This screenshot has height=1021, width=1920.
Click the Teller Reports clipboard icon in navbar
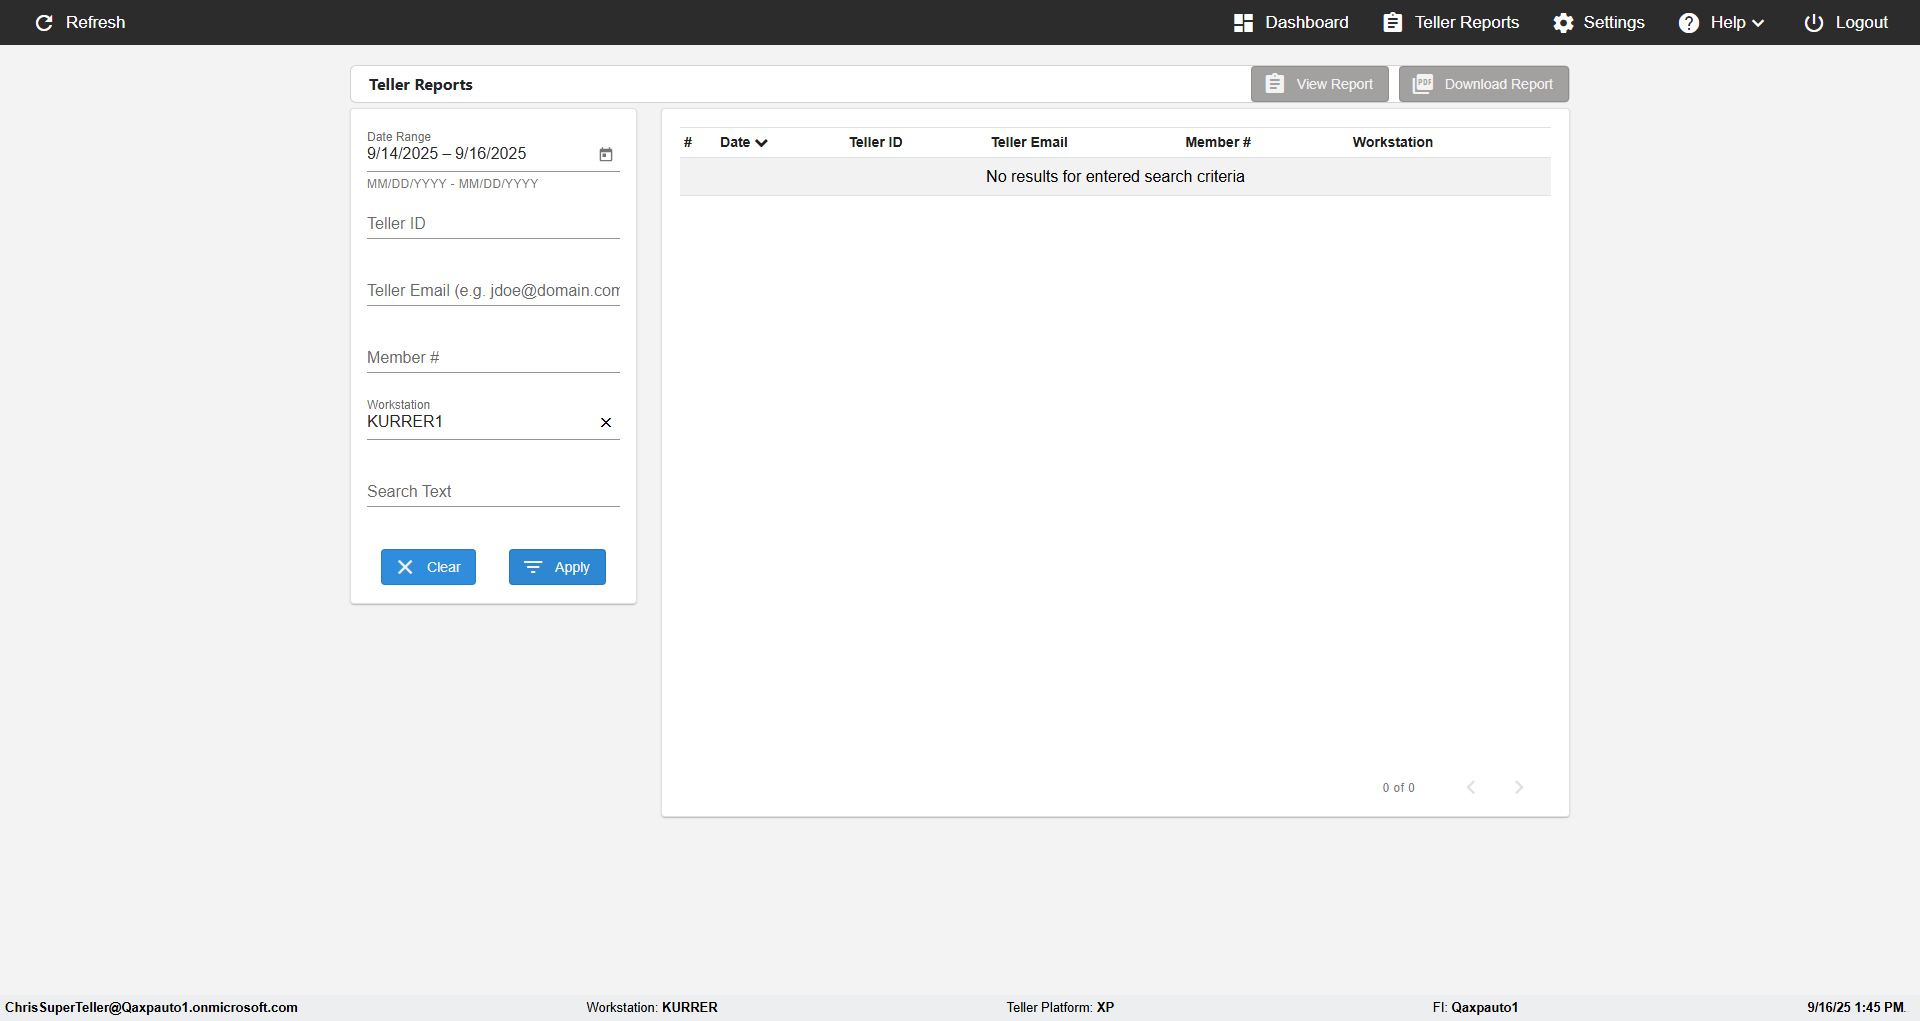tap(1392, 23)
